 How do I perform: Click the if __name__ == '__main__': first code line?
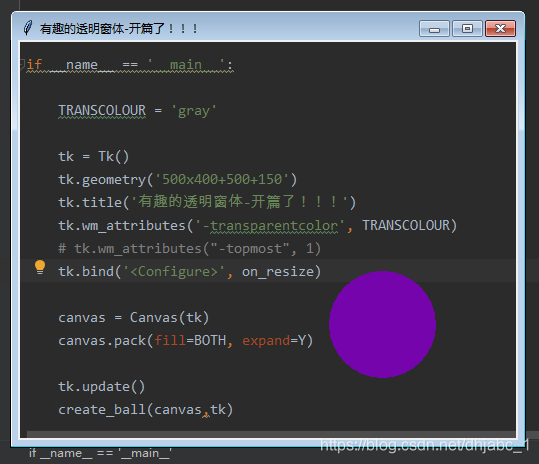[130, 65]
